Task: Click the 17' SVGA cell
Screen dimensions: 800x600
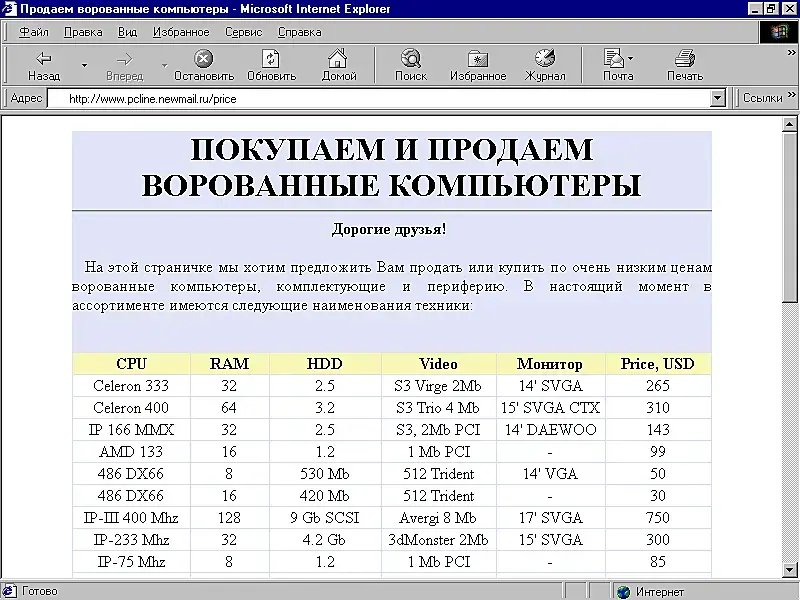Action: [550, 518]
